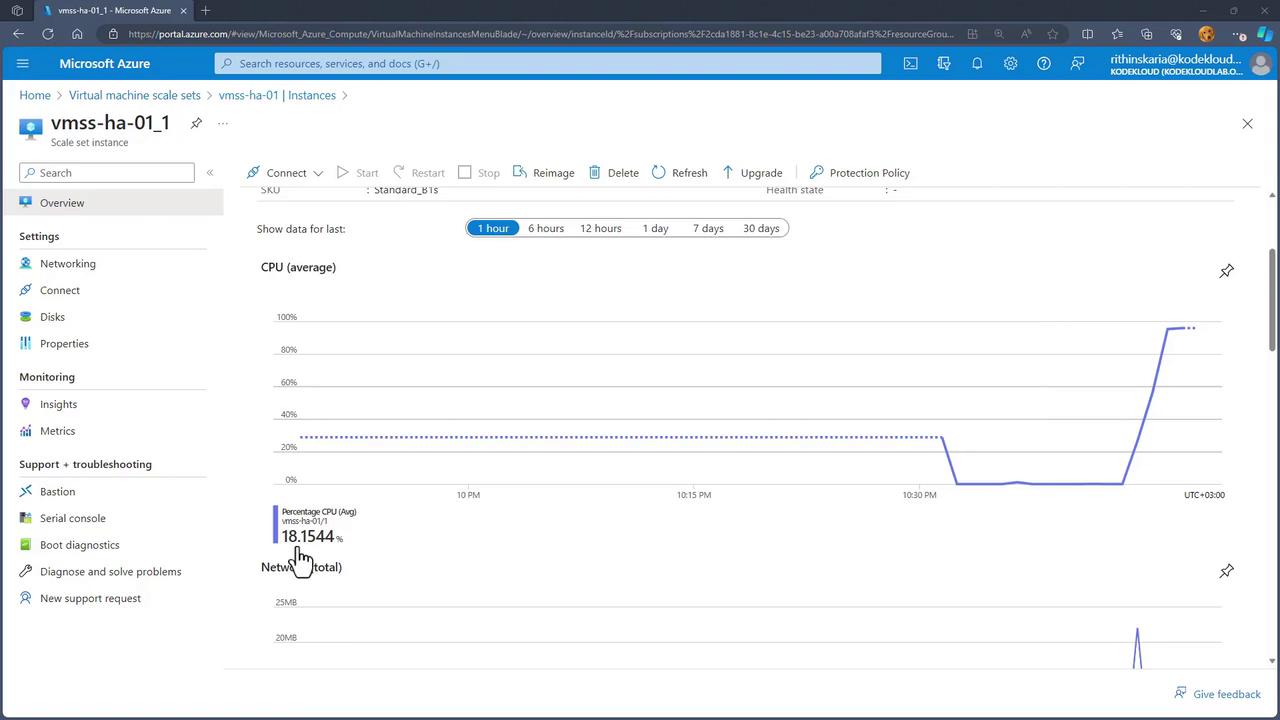The width and height of the screenshot is (1280, 720).
Task: Pin the CPU (average) chart
Action: tap(1226, 271)
